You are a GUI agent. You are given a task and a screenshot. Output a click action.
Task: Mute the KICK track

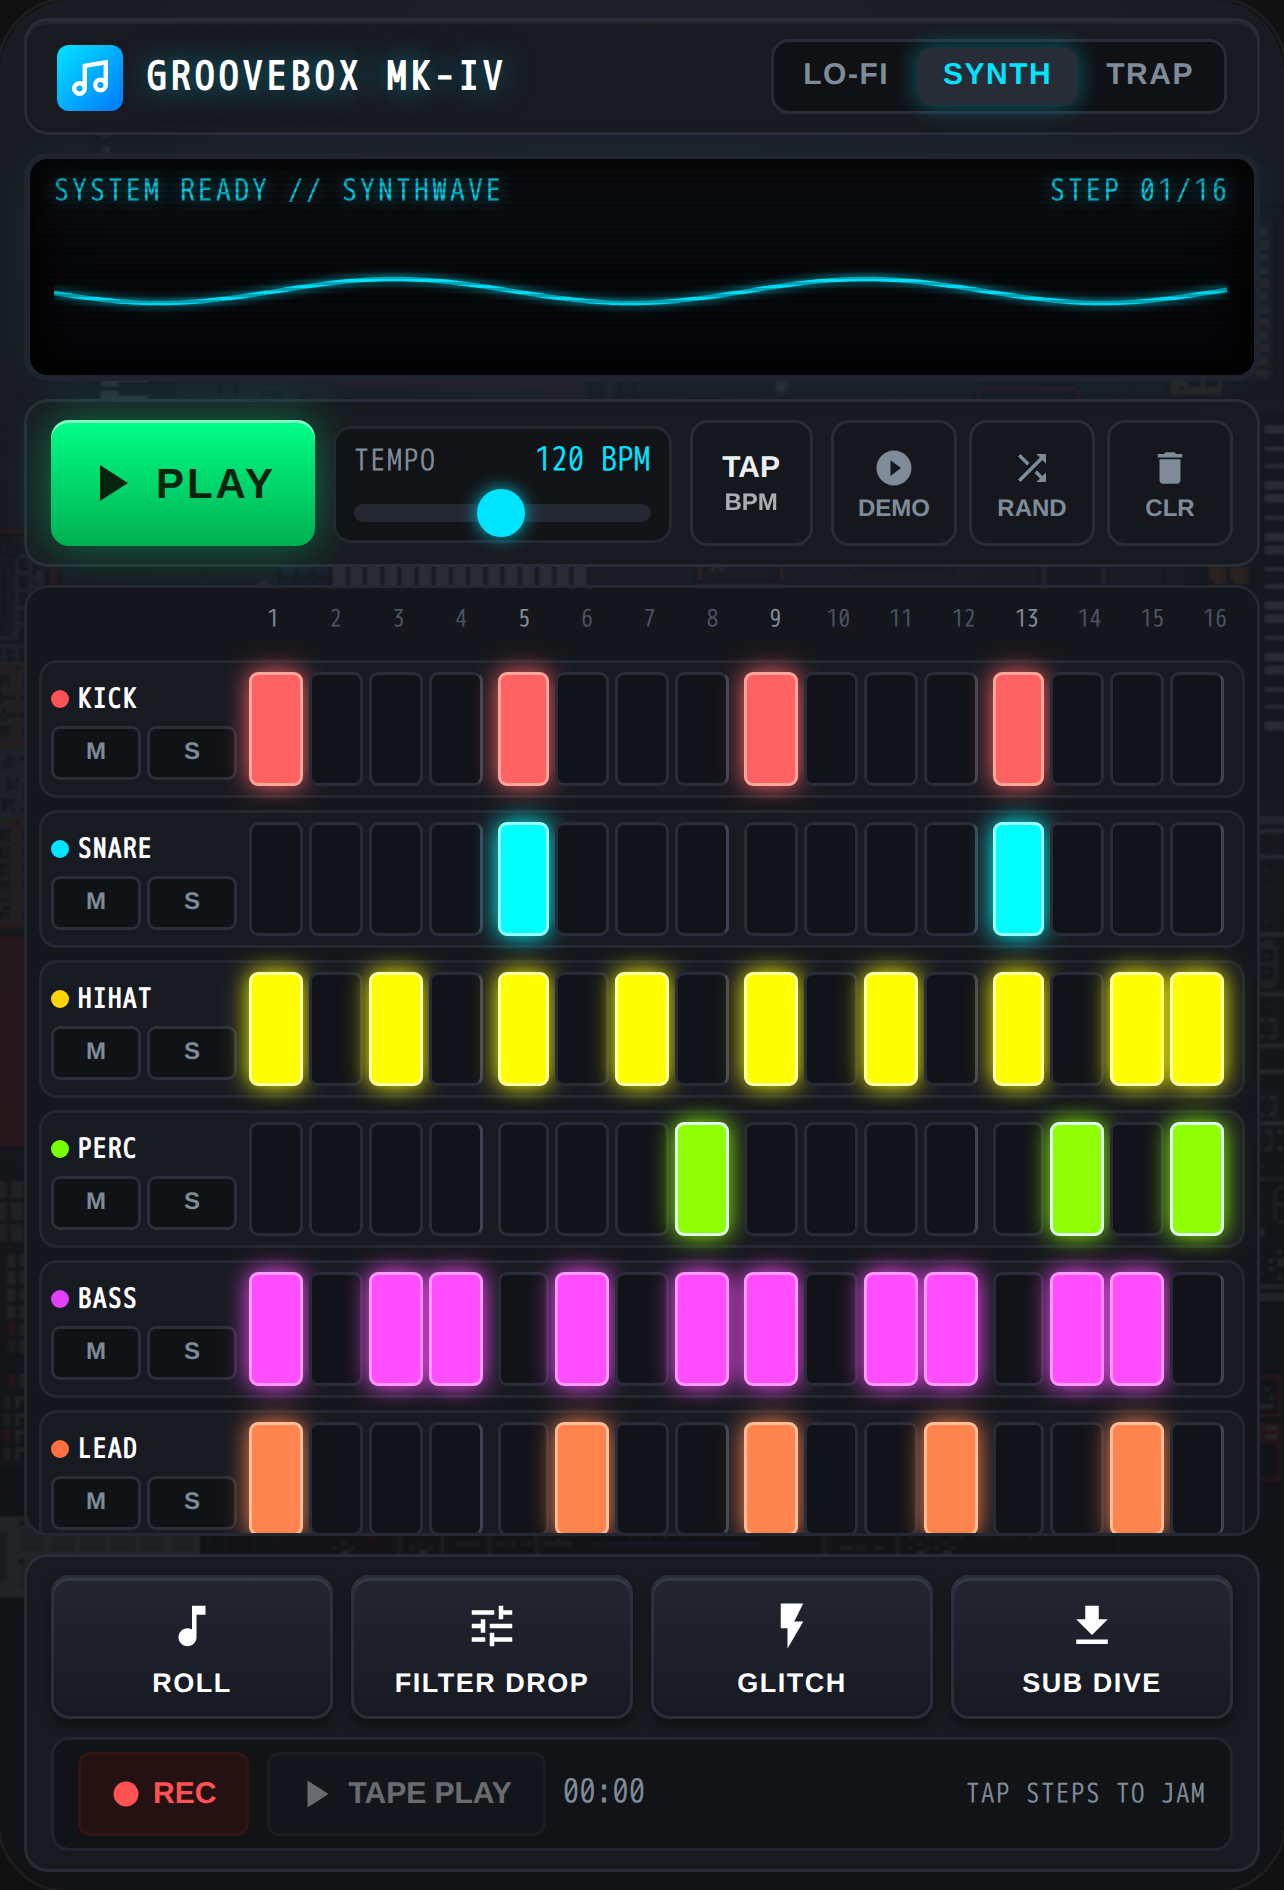coord(96,751)
